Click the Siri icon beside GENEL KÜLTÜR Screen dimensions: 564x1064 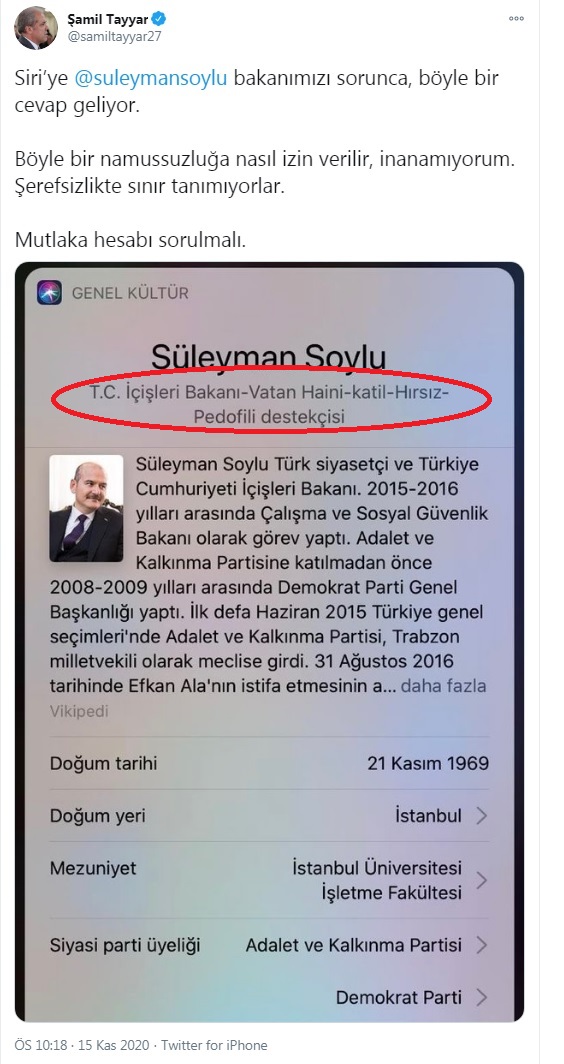pyautogui.click(x=50, y=293)
